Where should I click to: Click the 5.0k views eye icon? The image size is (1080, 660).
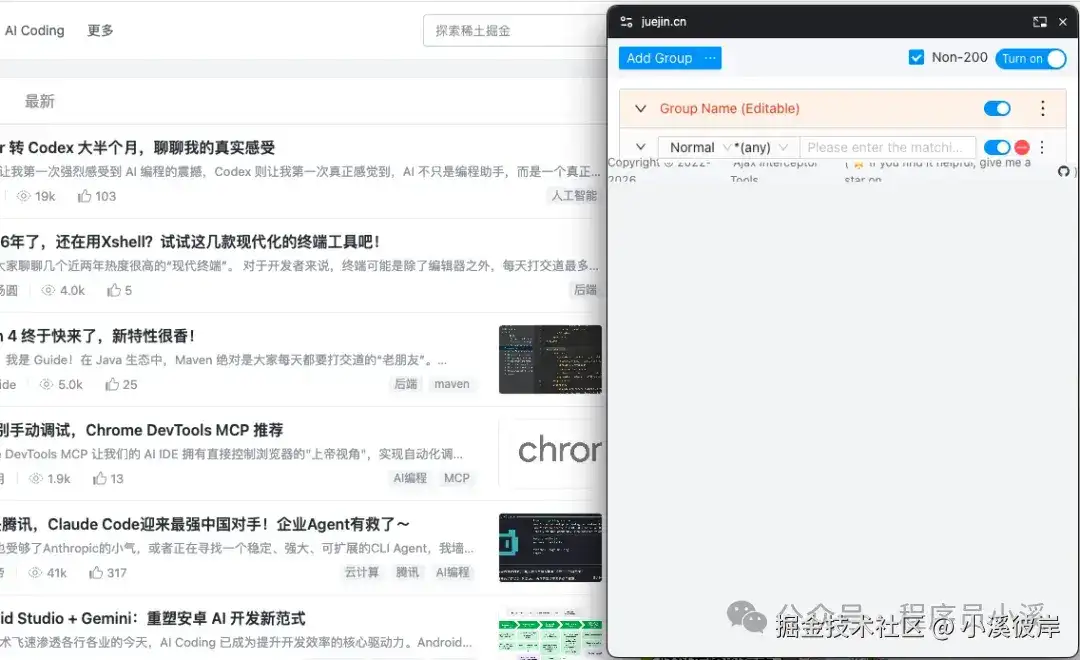(x=46, y=384)
